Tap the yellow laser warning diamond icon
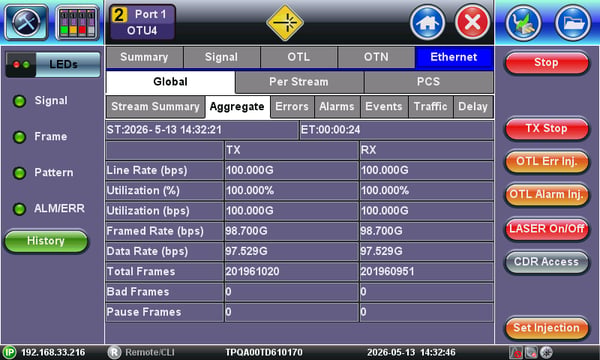 point(285,23)
